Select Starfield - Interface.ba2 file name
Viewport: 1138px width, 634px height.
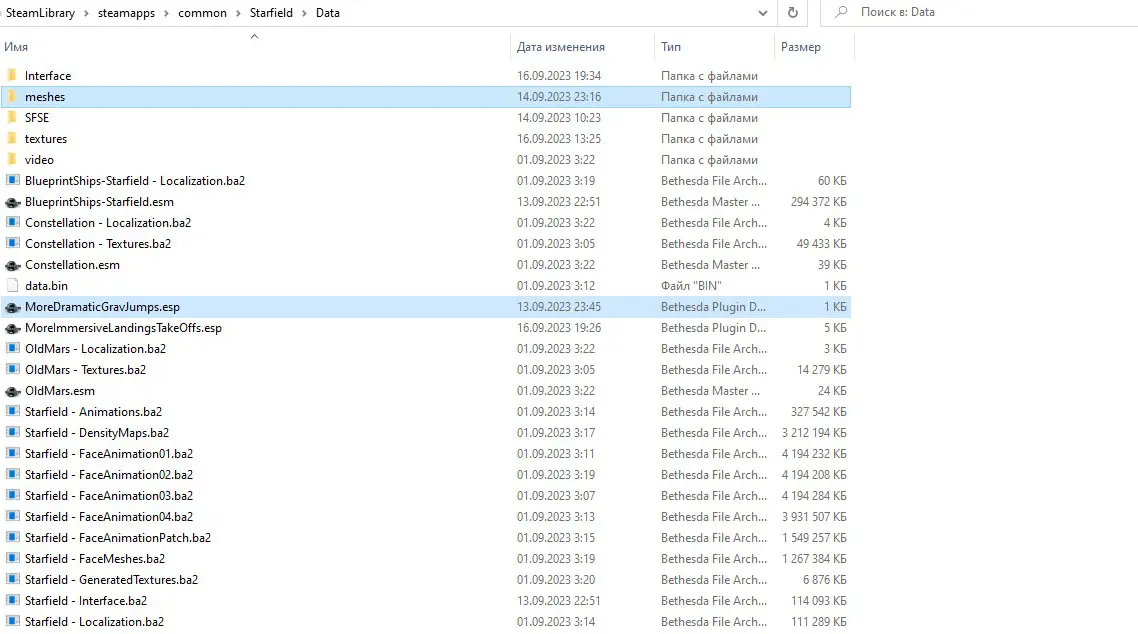pyautogui.click(x=86, y=601)
